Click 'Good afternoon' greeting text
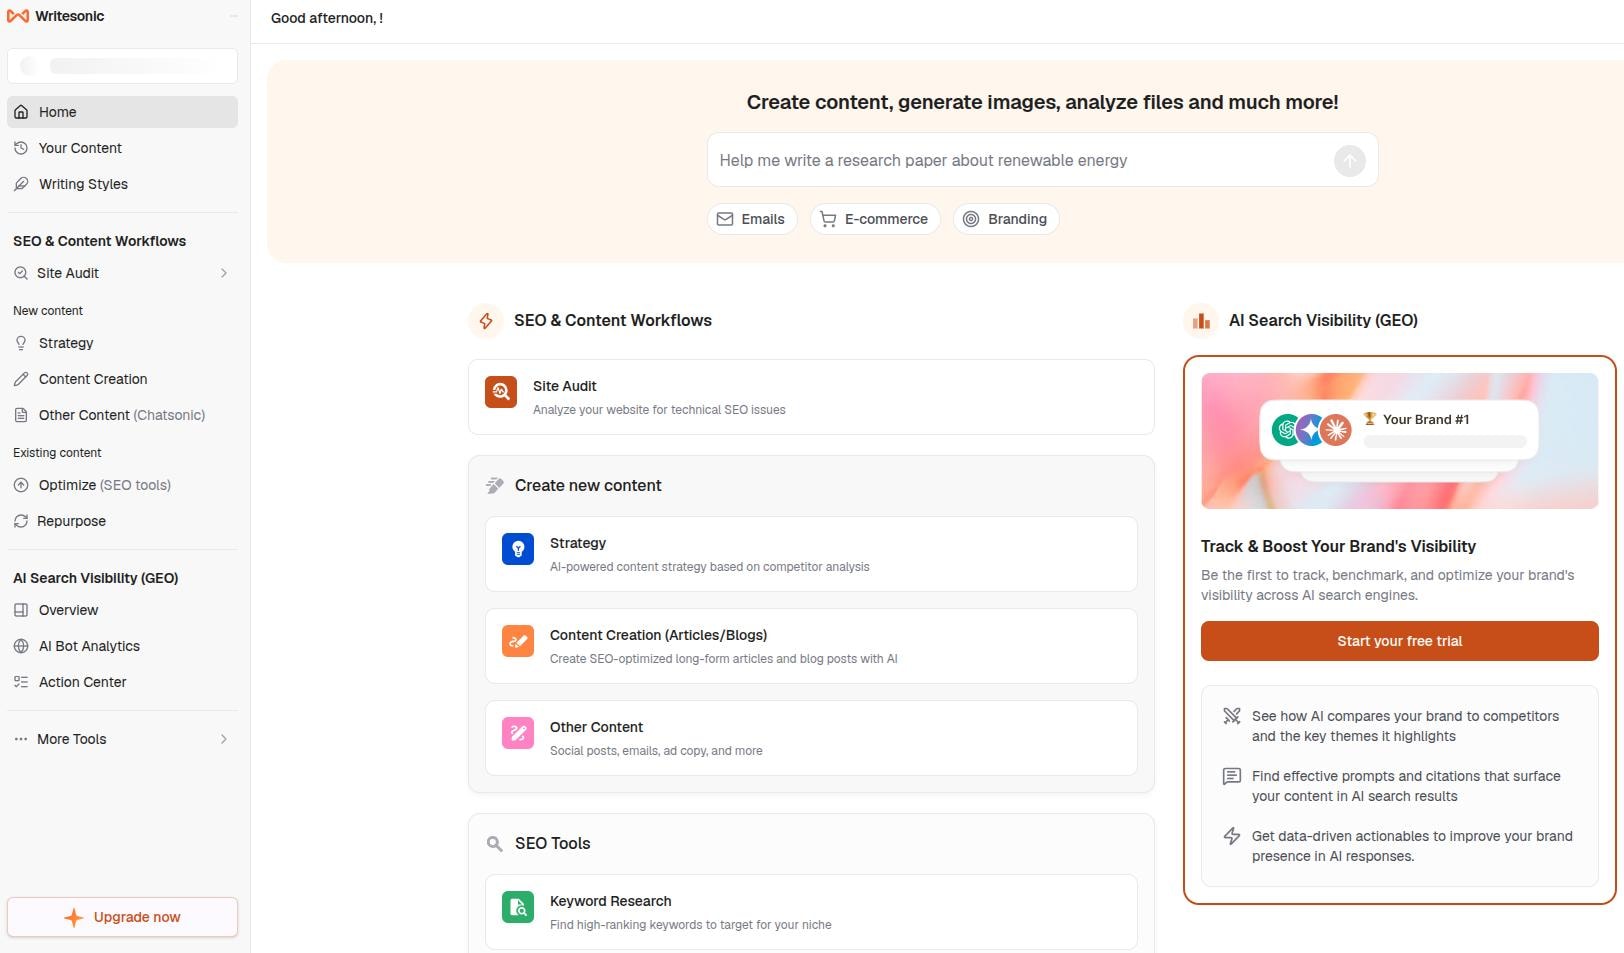Image resolution: width=1624 pixels, height=953 pixels. [327, 18]
